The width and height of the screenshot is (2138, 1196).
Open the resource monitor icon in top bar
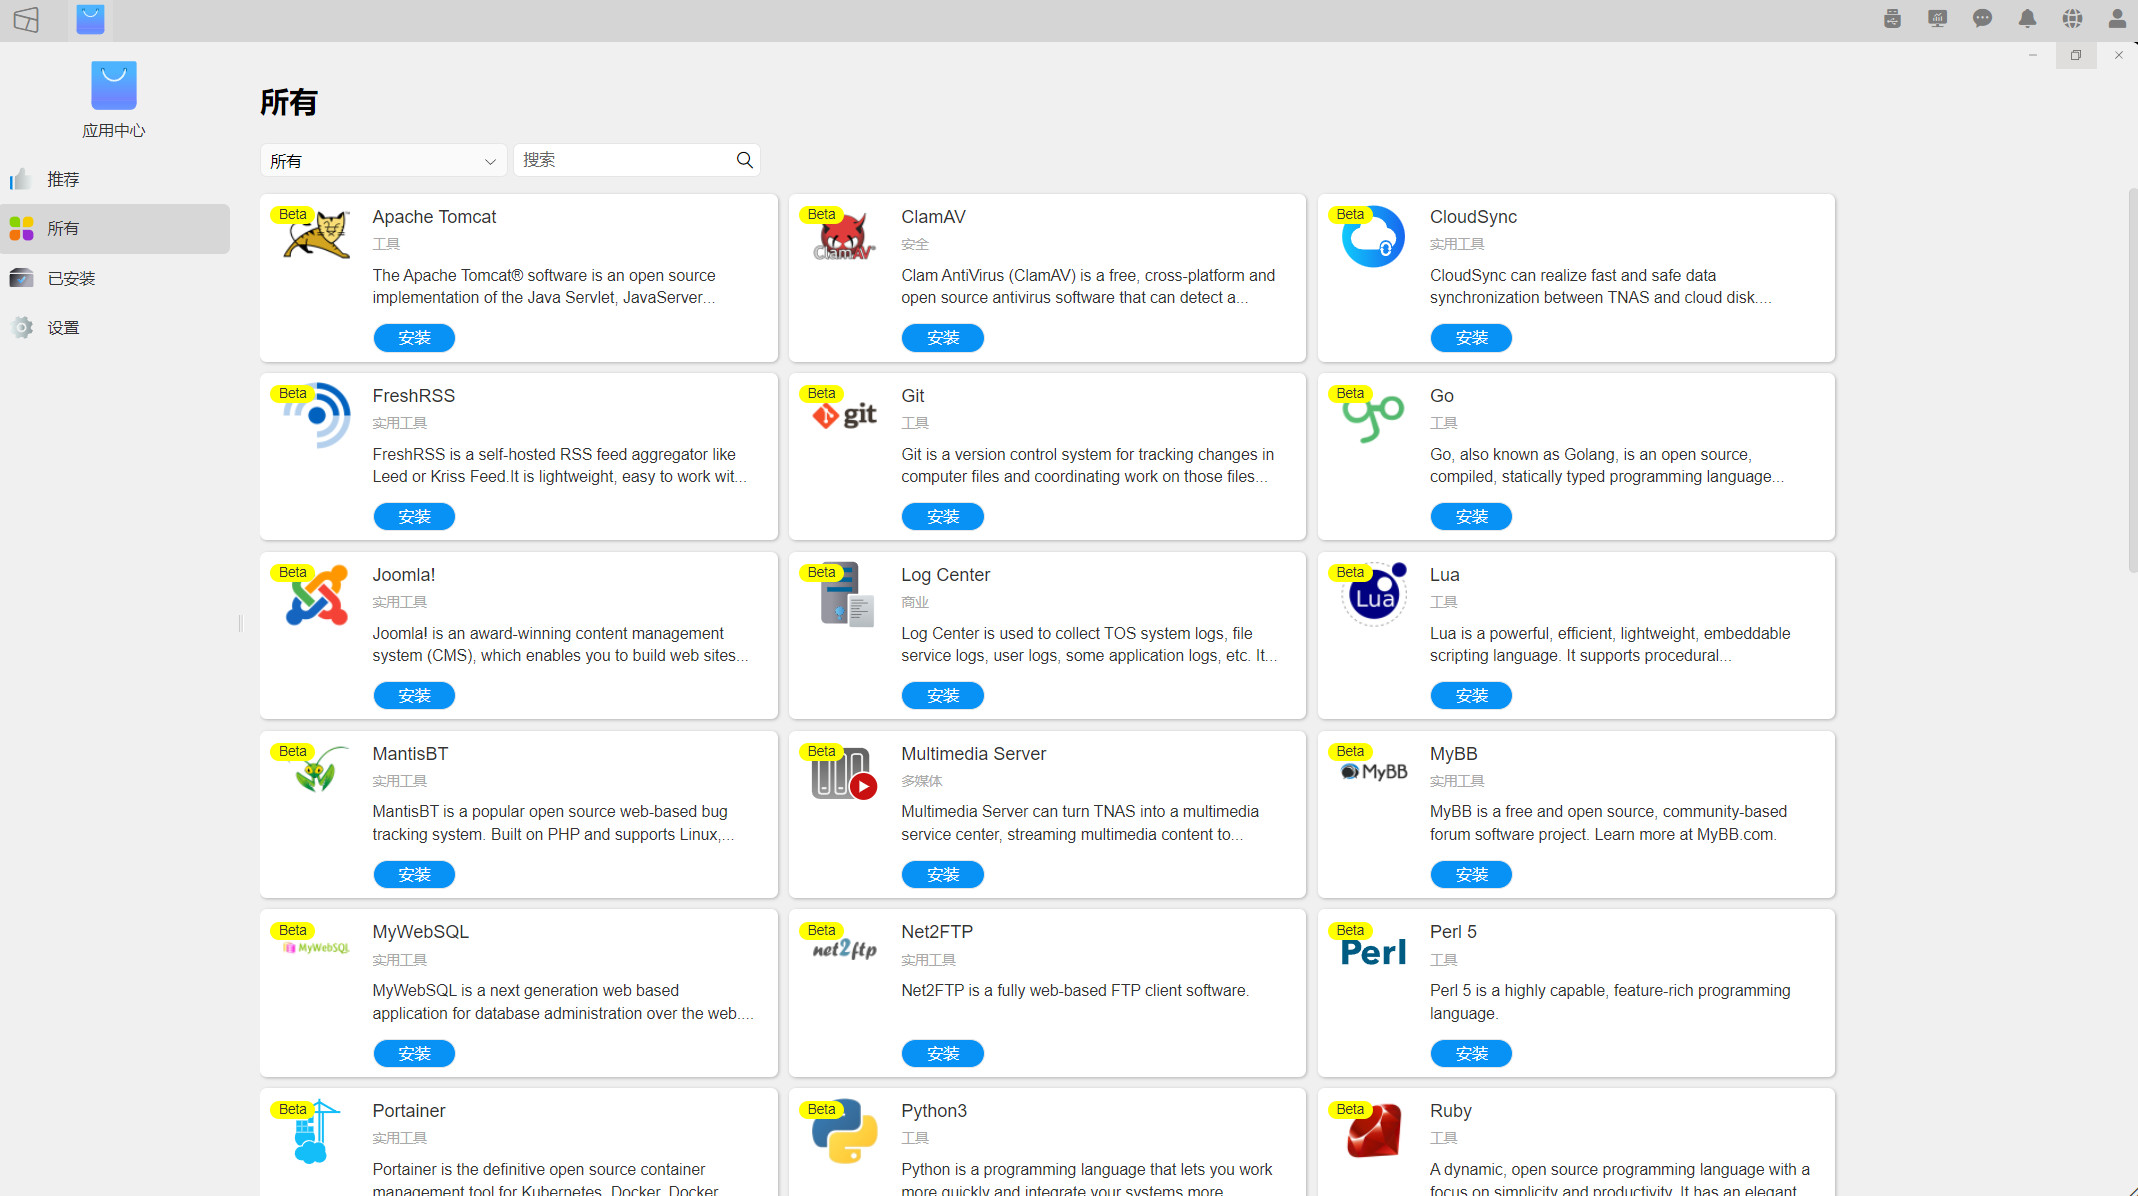pyautogui.click(x=1937, y=18)
